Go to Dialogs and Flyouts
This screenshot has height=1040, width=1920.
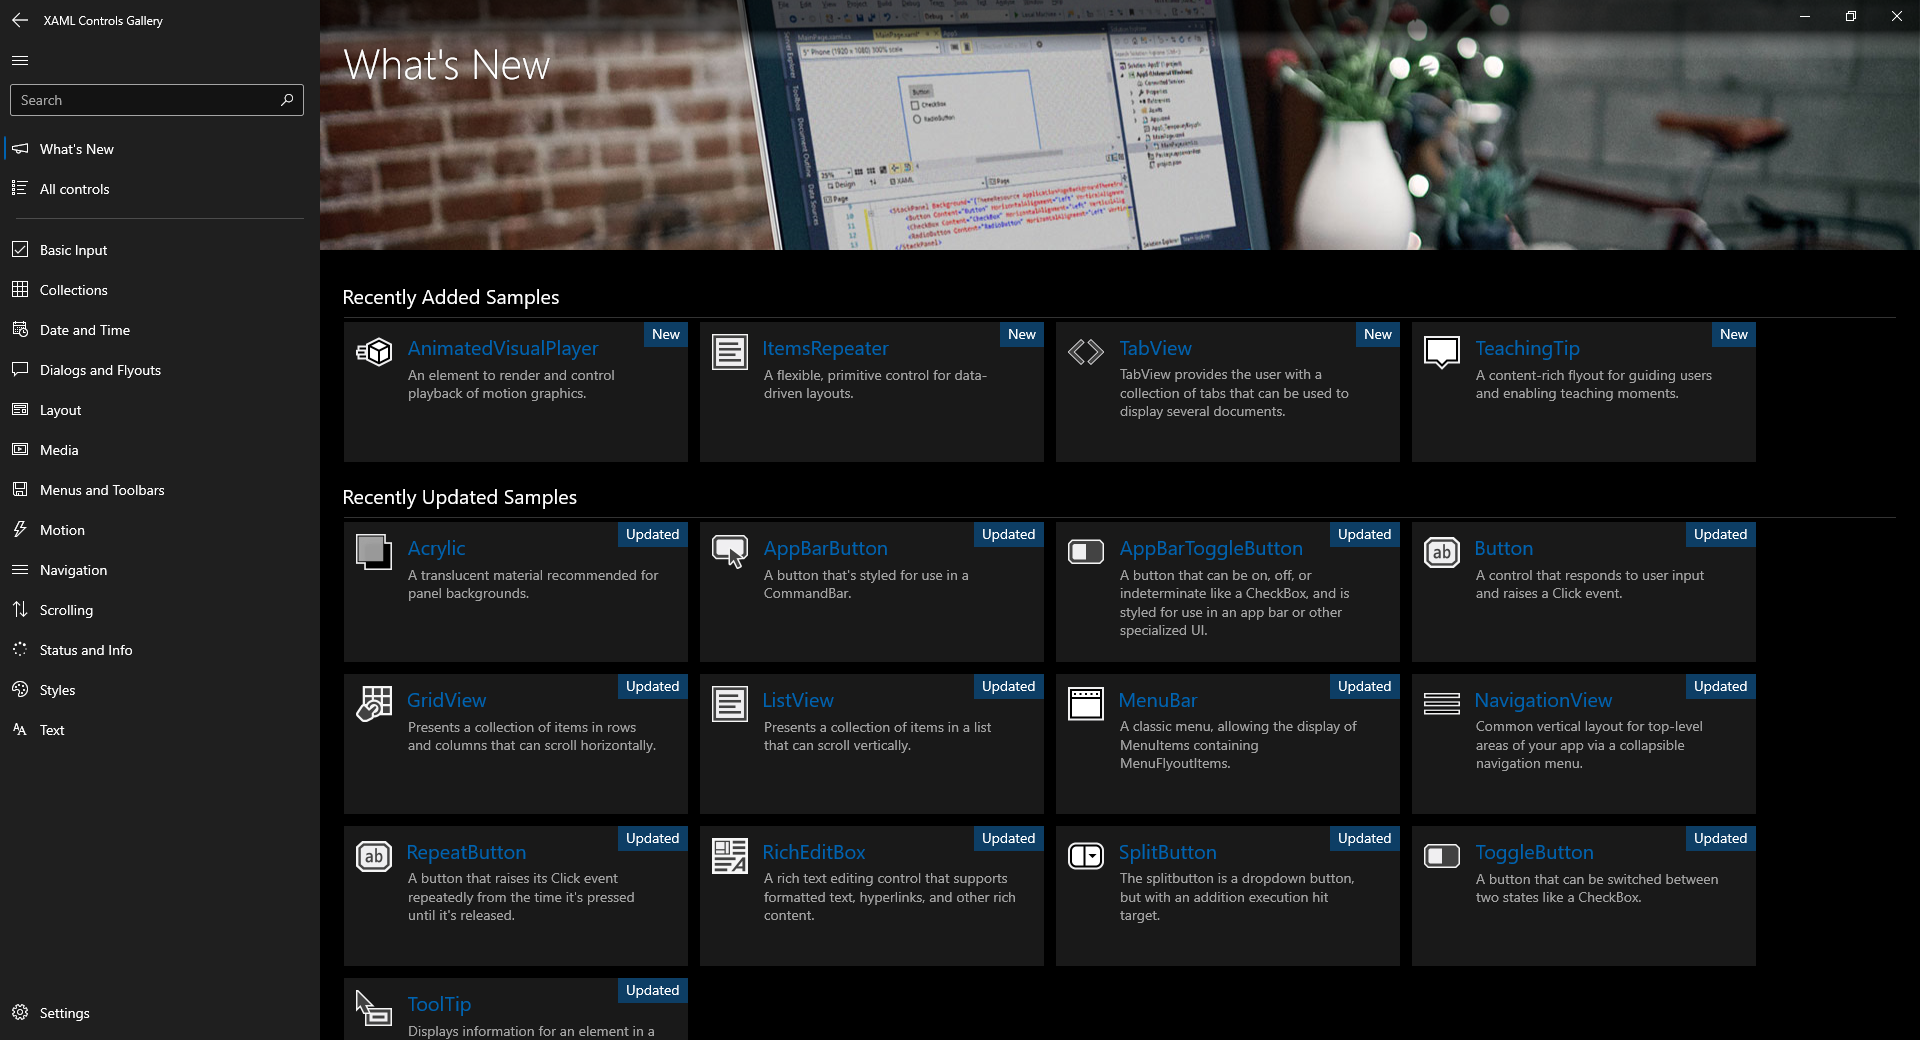click(160, 370)
